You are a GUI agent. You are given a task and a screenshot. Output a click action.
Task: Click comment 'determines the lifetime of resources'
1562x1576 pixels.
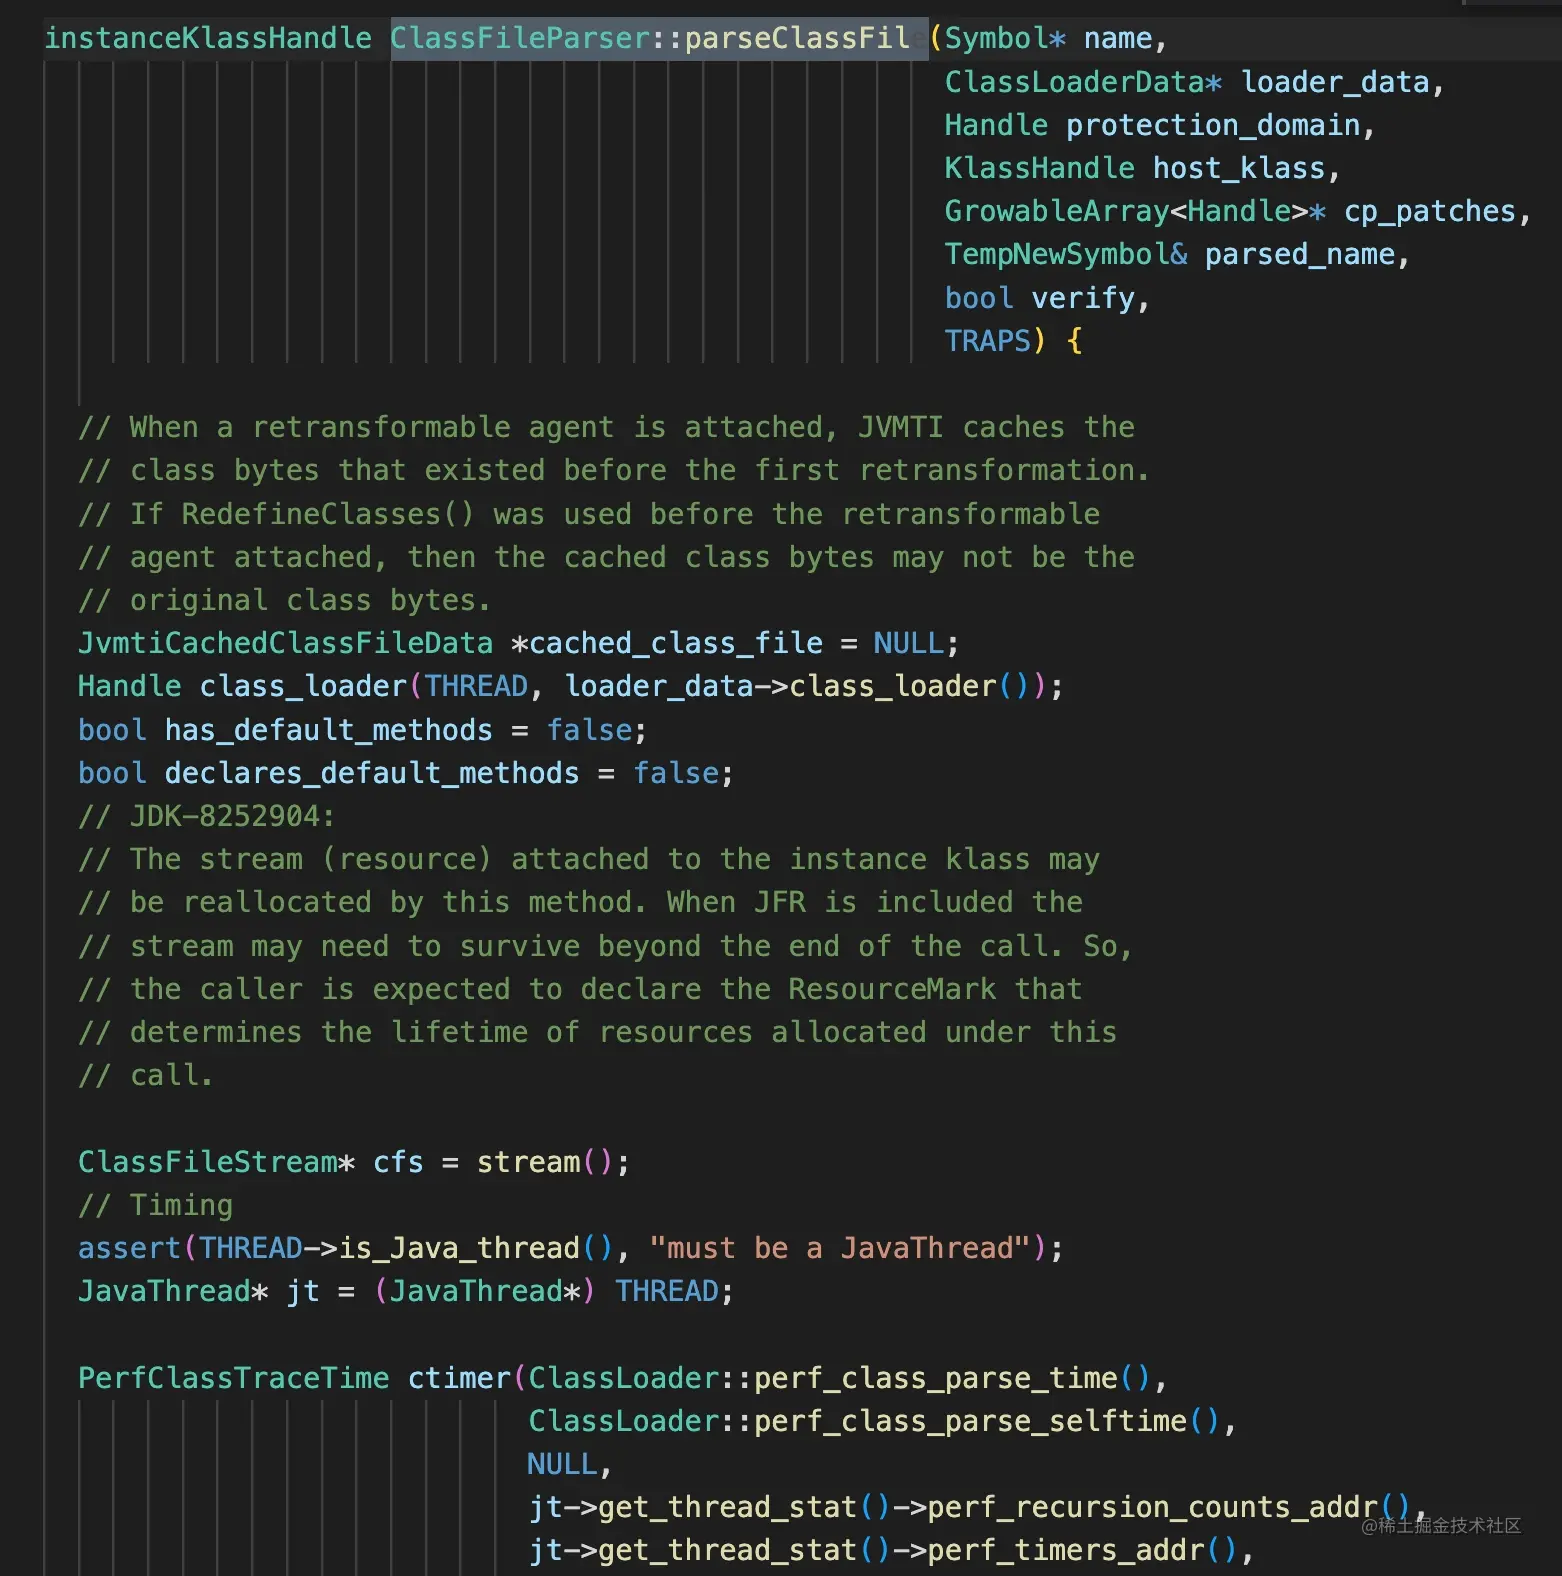click(x=598, y=1032)
